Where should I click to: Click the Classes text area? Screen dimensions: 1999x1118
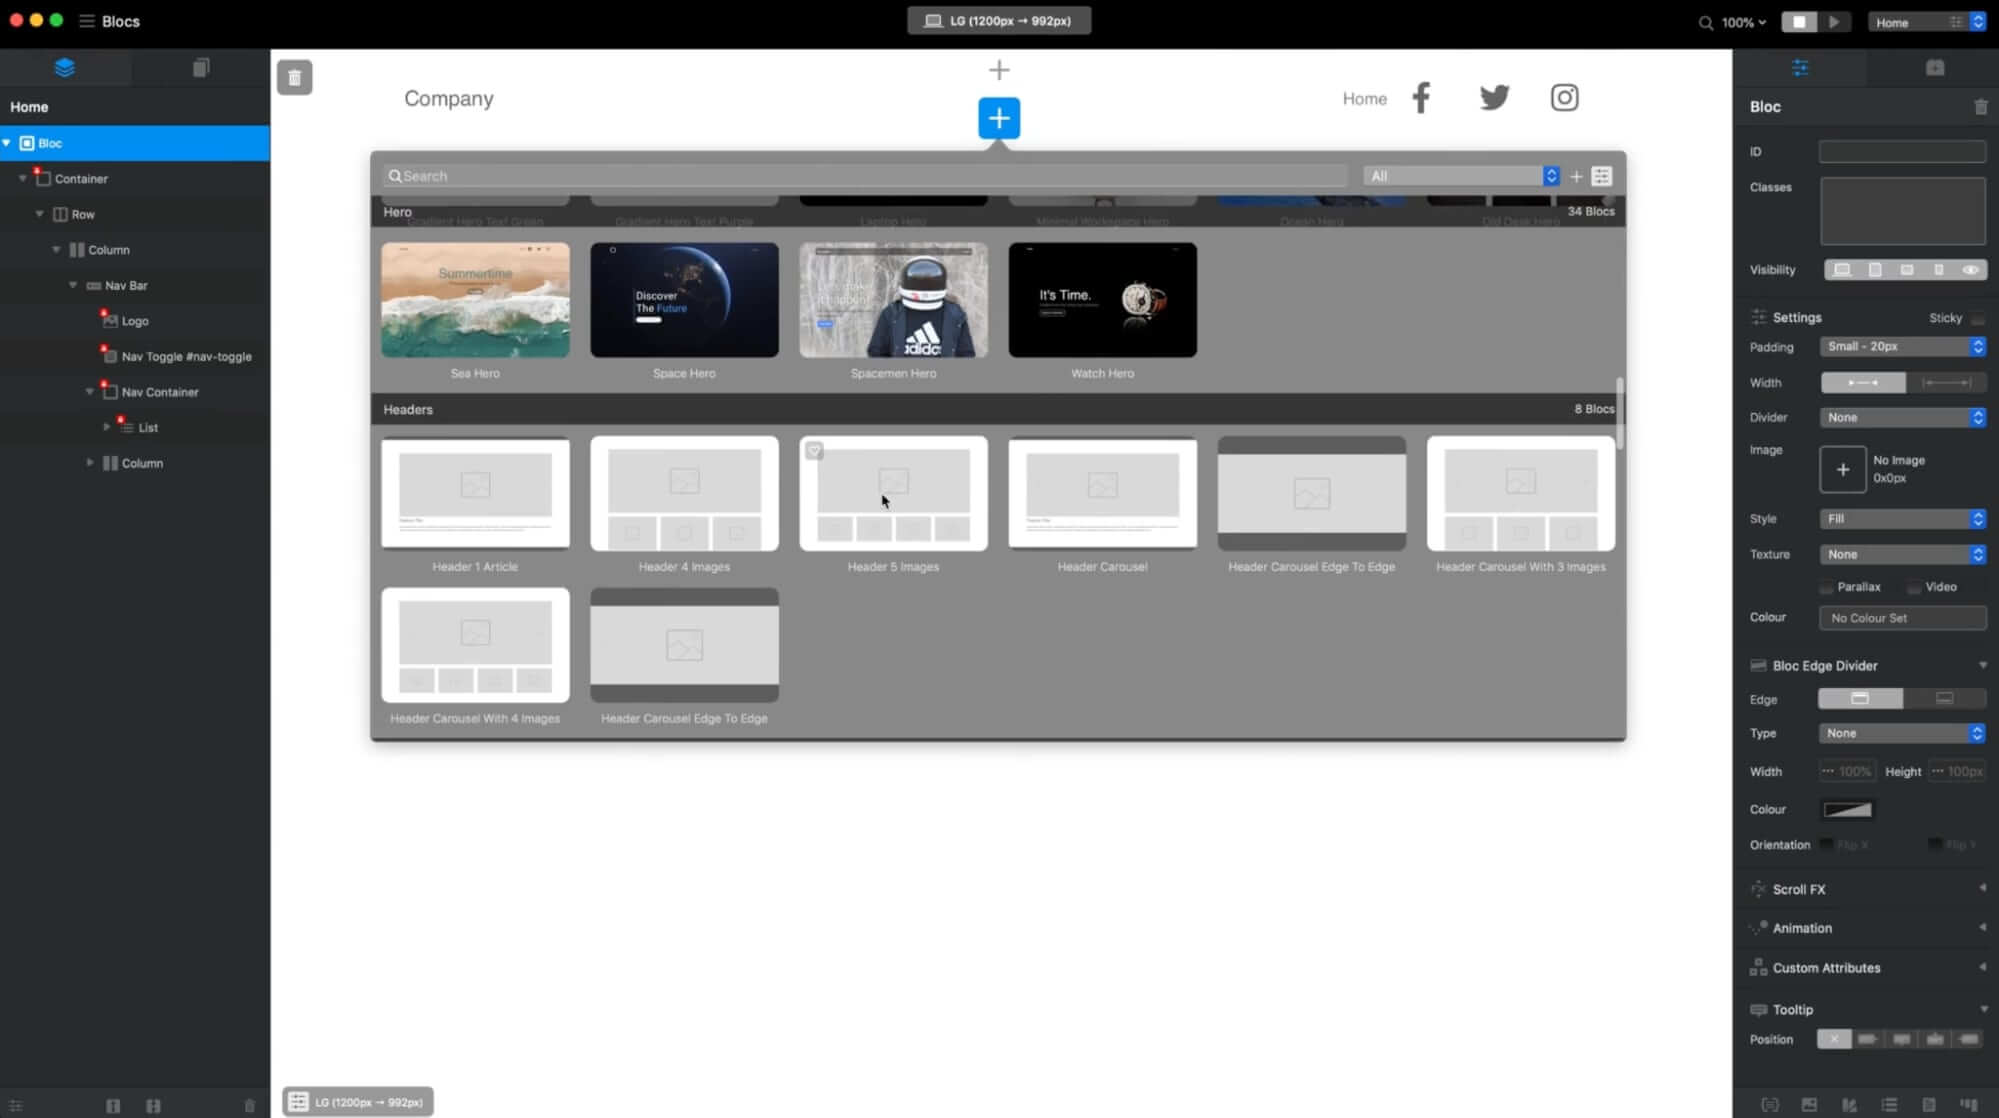pyautogui.click(x=1902, y=211)
